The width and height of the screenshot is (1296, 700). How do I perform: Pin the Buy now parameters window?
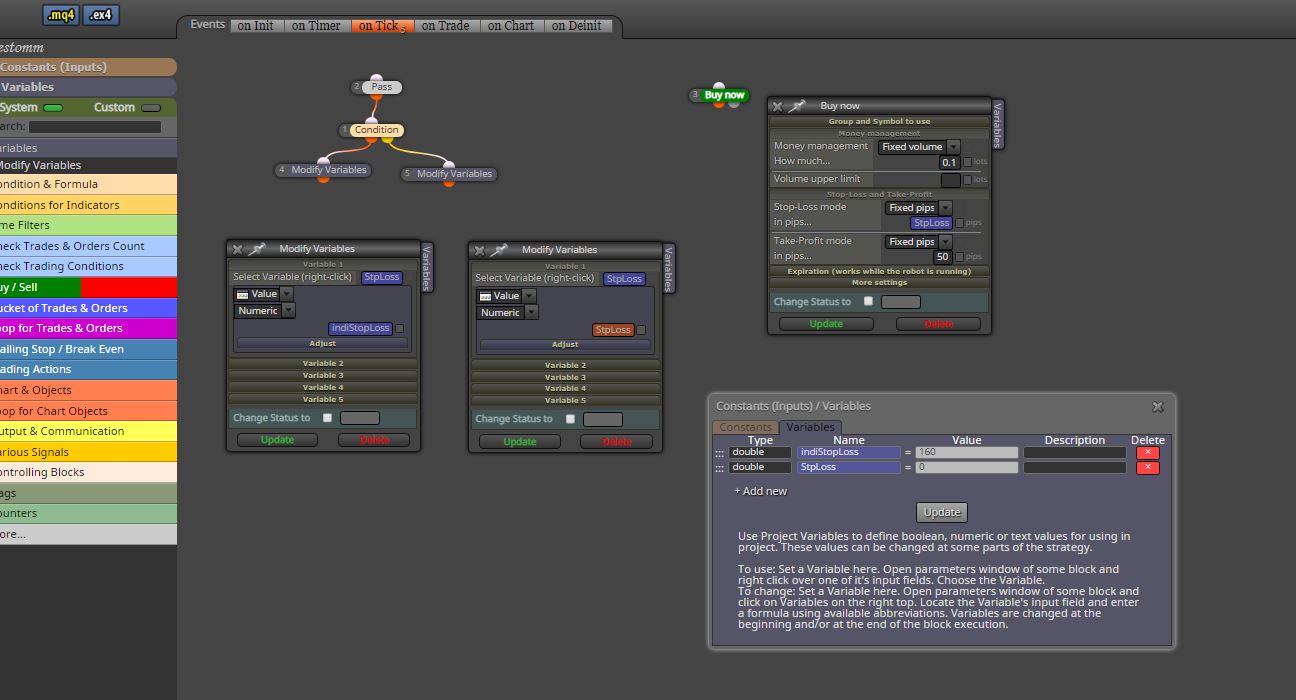[x=797, y=106]
